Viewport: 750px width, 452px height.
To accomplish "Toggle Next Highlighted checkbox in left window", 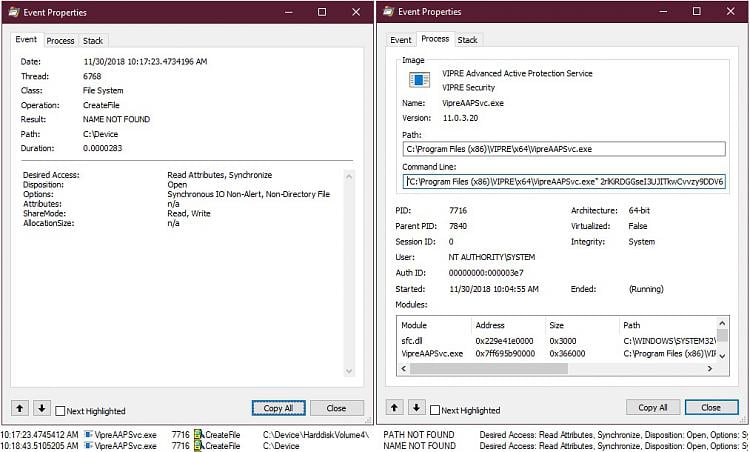I will [60, 411].
